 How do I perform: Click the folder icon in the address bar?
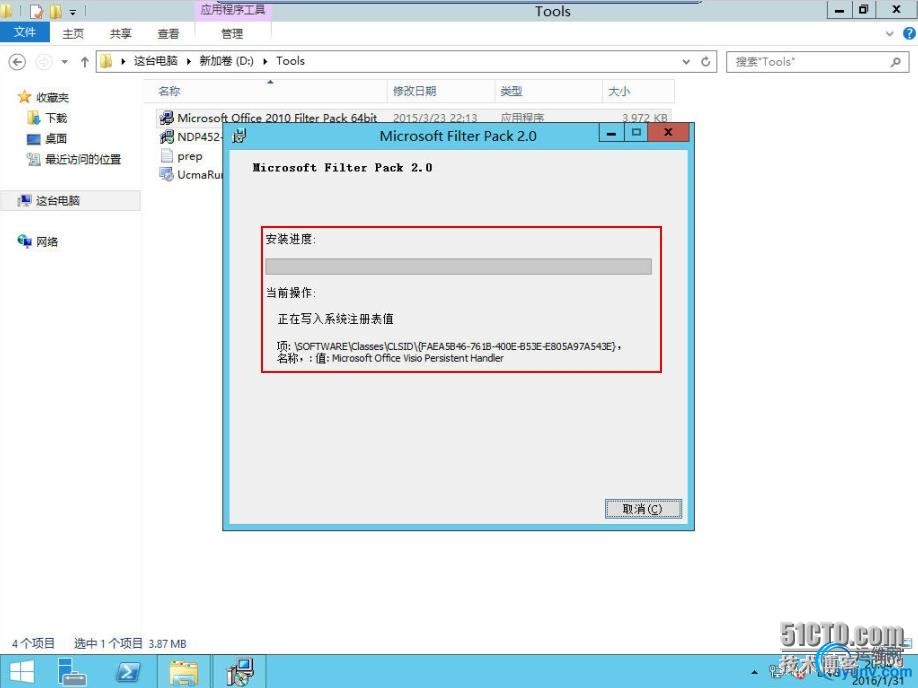point(106,61)
